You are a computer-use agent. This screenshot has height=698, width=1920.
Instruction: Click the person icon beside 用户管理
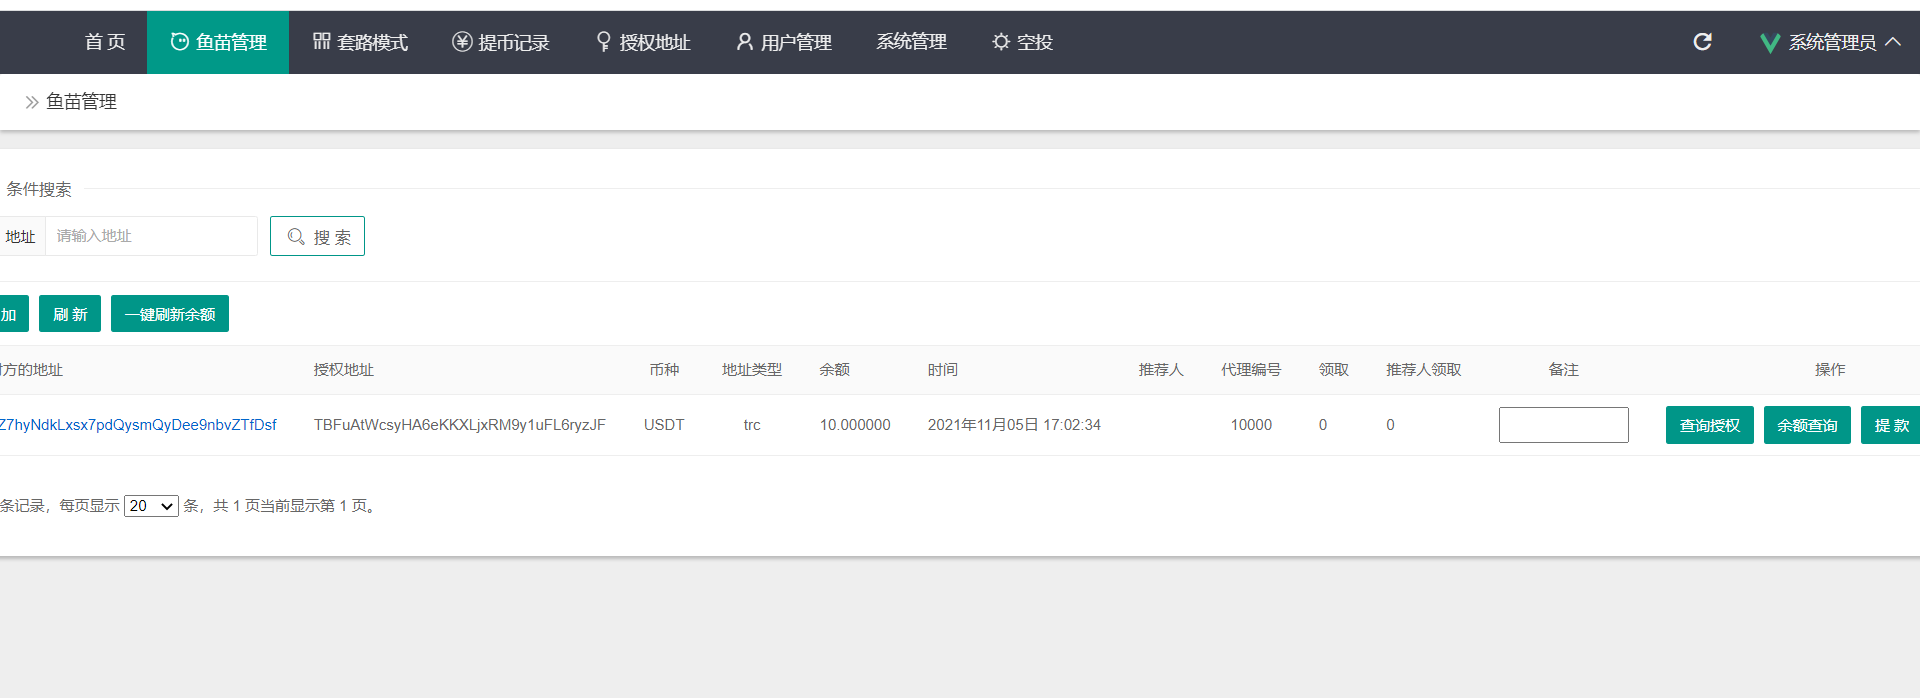pyautogui.click(x=744, y=41)
